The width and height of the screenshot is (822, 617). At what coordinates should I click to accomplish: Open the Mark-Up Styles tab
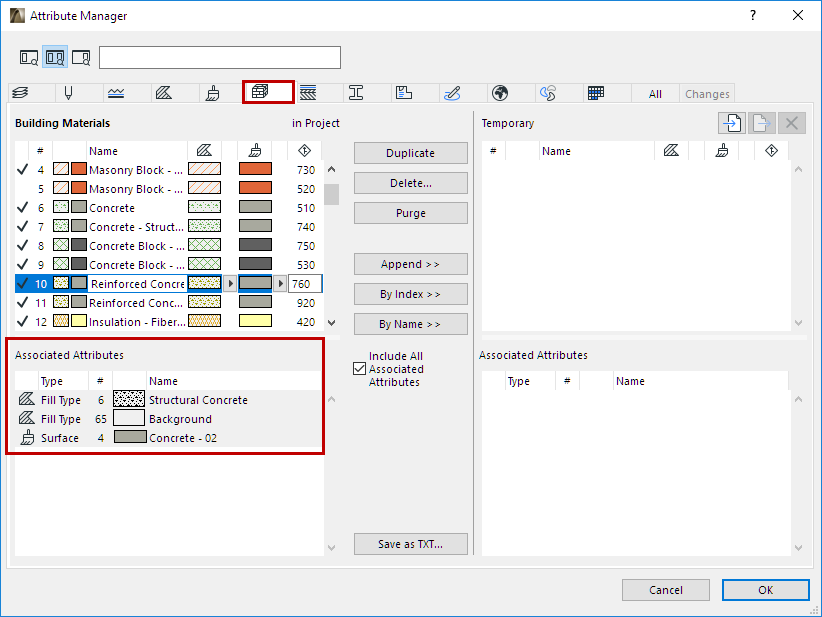click(x=452, y=93)
